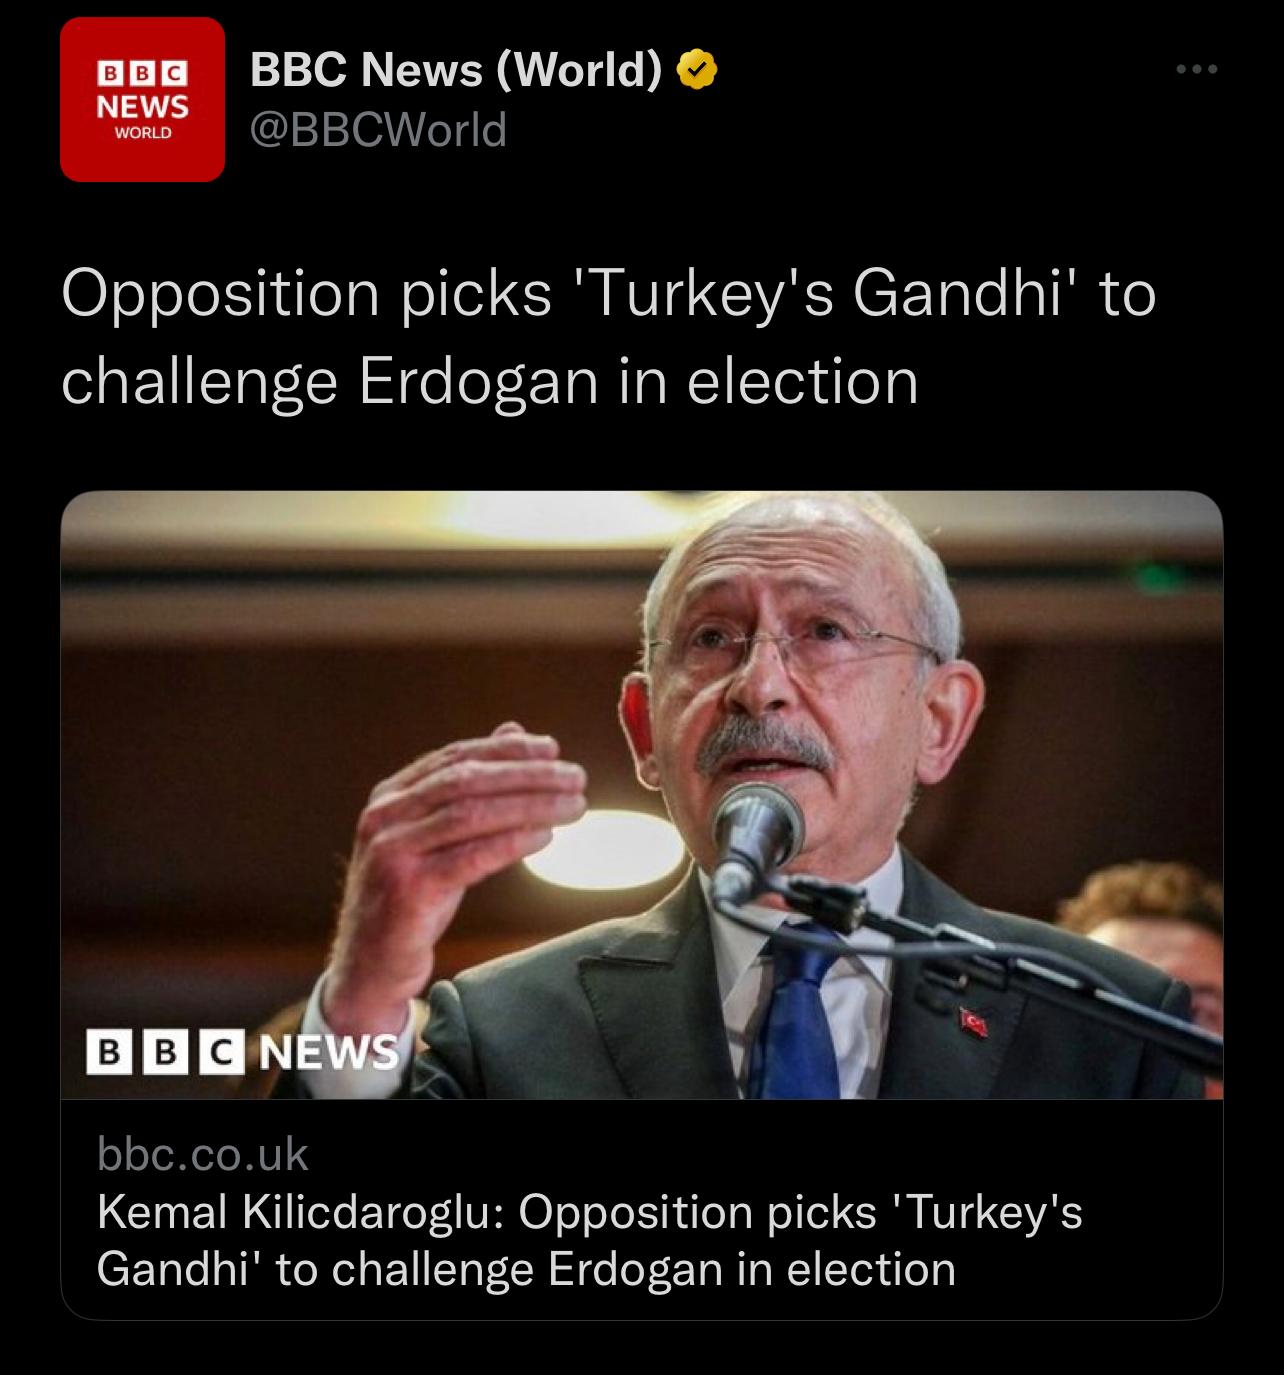Click the tweet text about Turkey's Gandhi
Screen dimensions: 1284x1375
click(608, 337)
